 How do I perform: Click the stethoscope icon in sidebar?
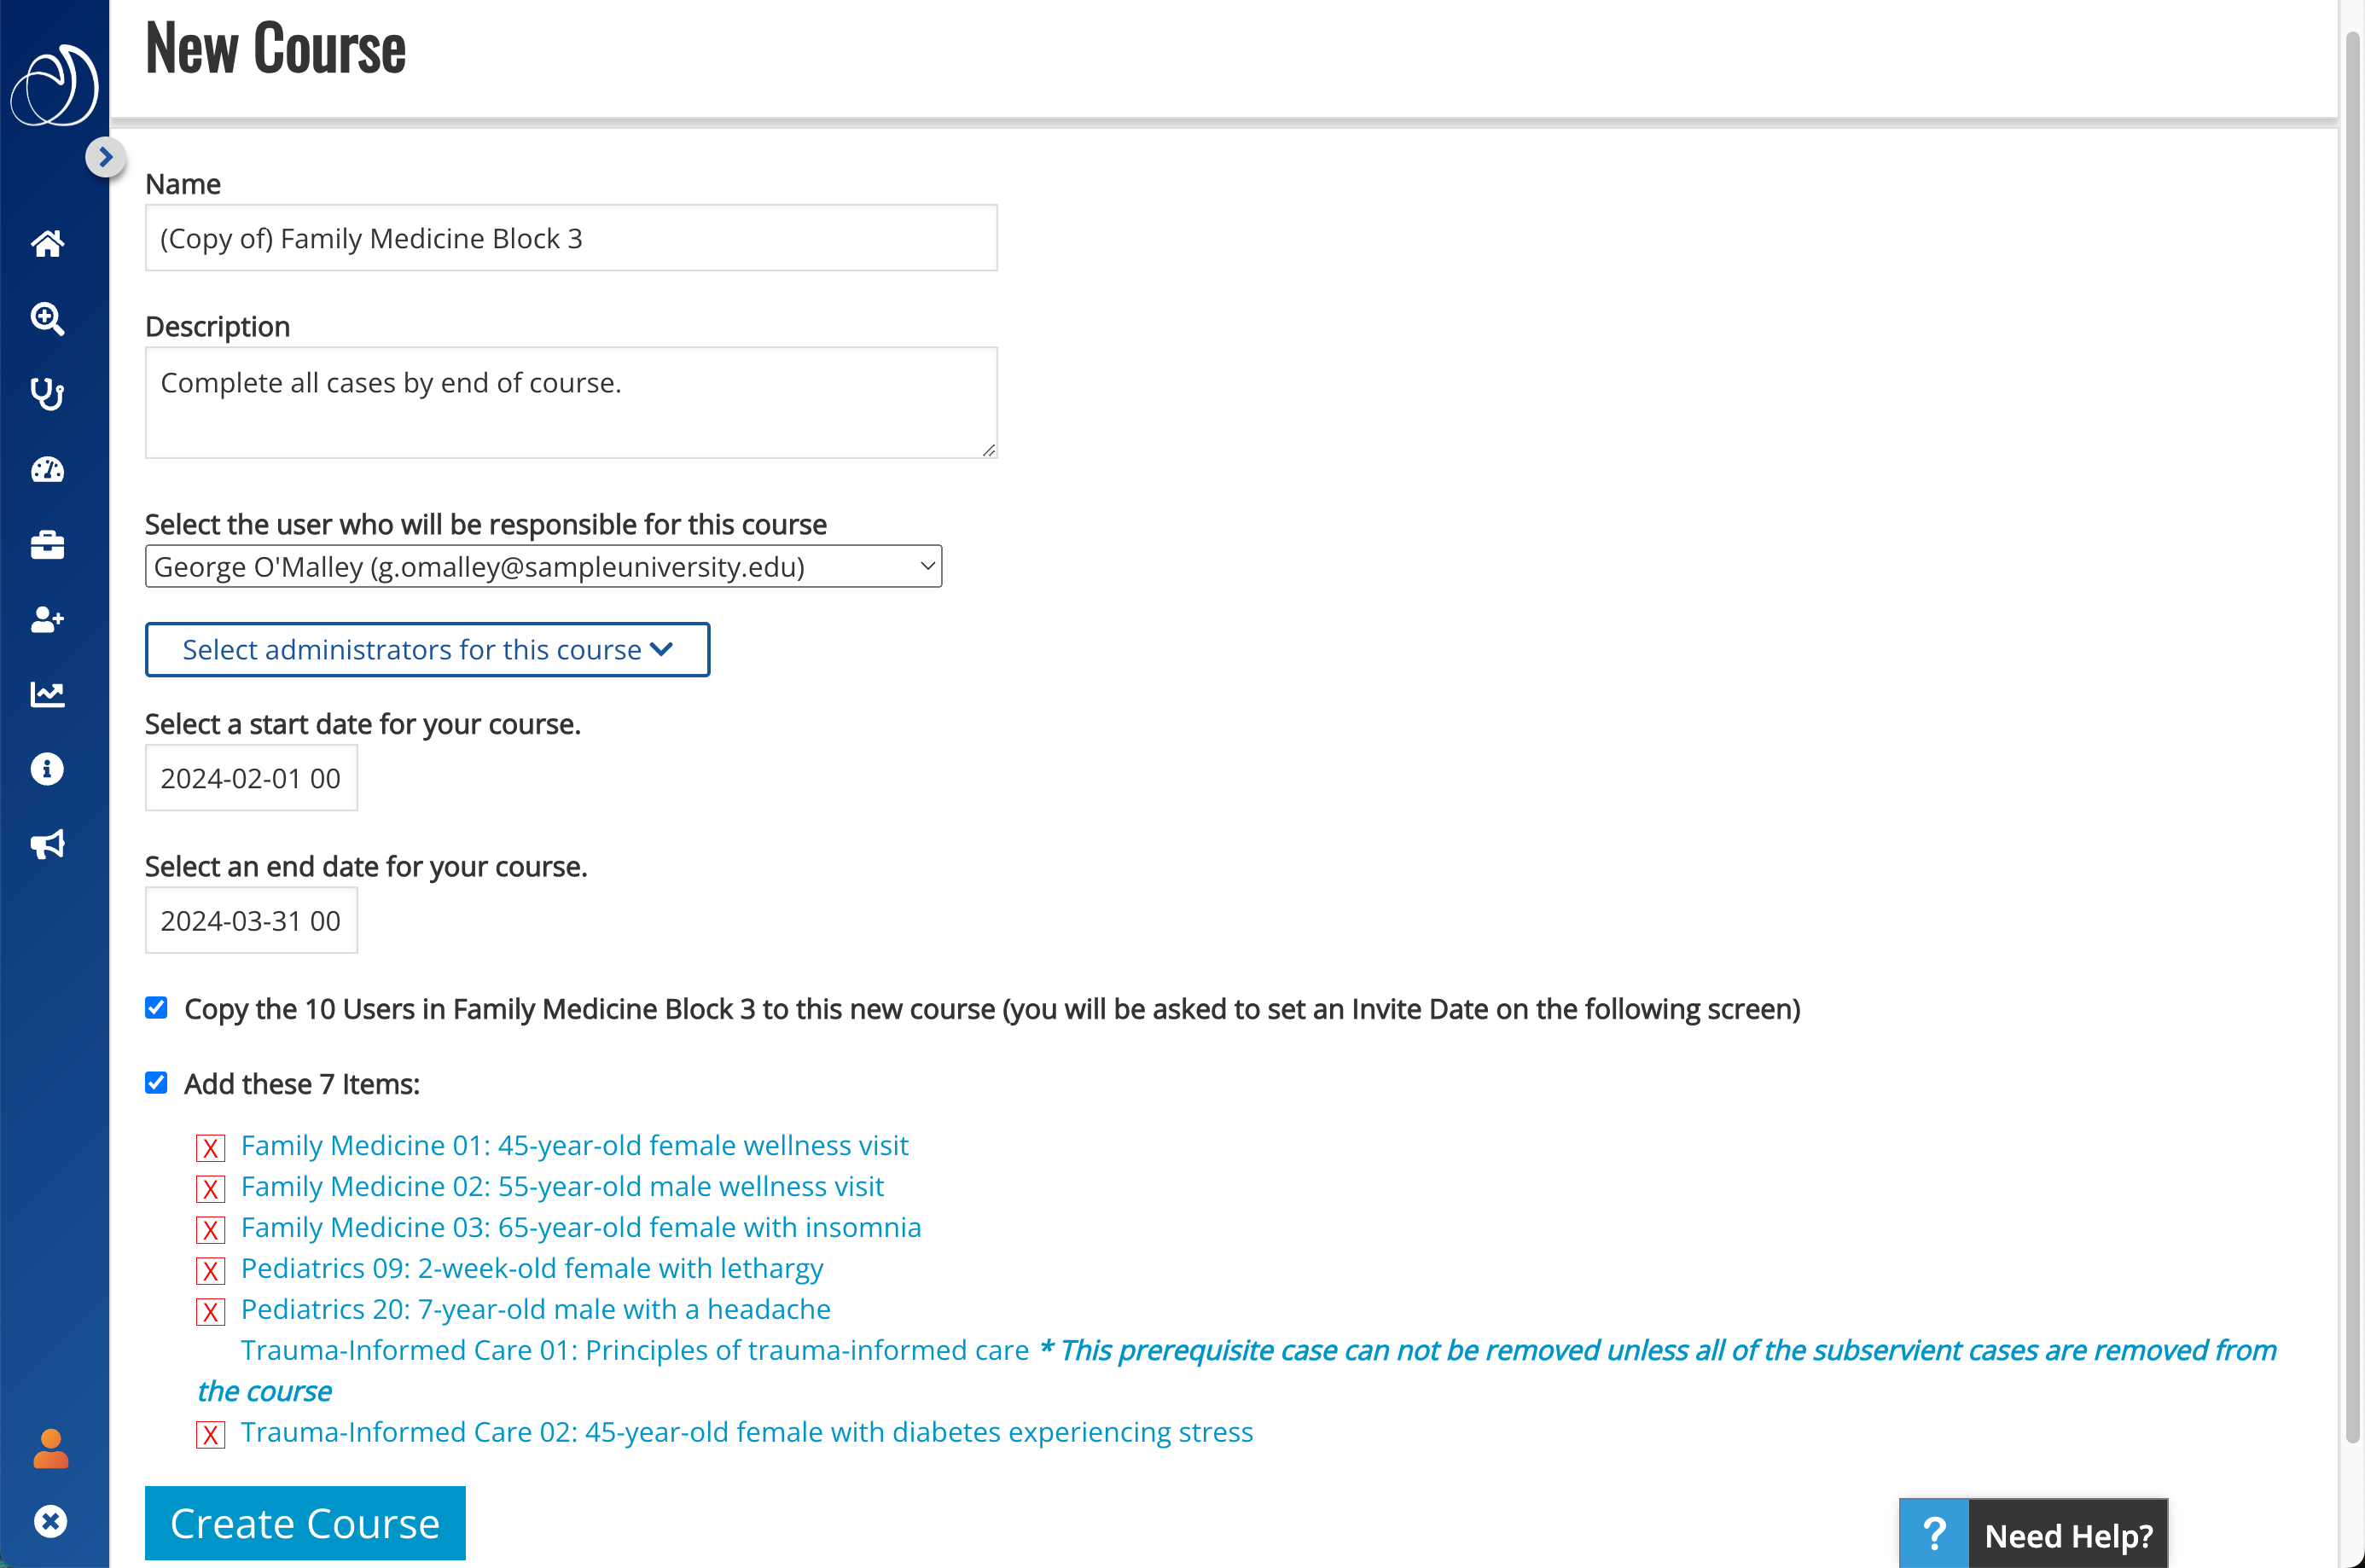47,394
